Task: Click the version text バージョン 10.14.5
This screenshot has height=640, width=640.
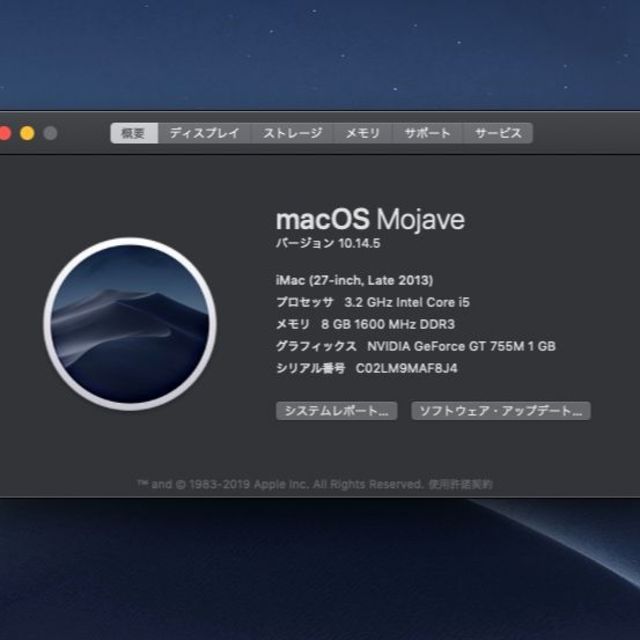Action: pos(328,243)
